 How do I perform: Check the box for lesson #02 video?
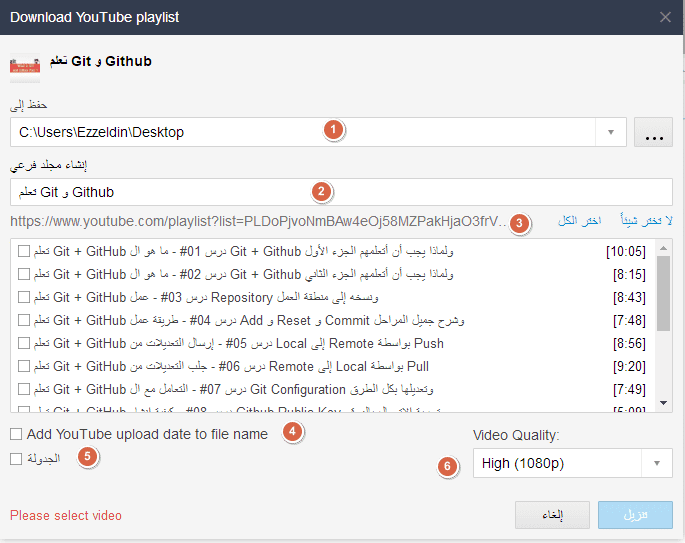pyautogui.click(x=24, y=274)
